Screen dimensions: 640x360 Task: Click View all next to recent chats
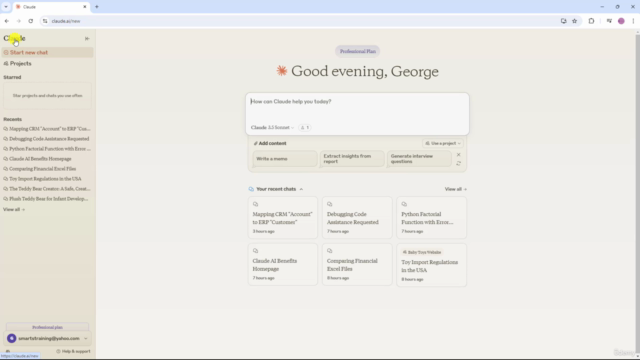pos(456,189)
